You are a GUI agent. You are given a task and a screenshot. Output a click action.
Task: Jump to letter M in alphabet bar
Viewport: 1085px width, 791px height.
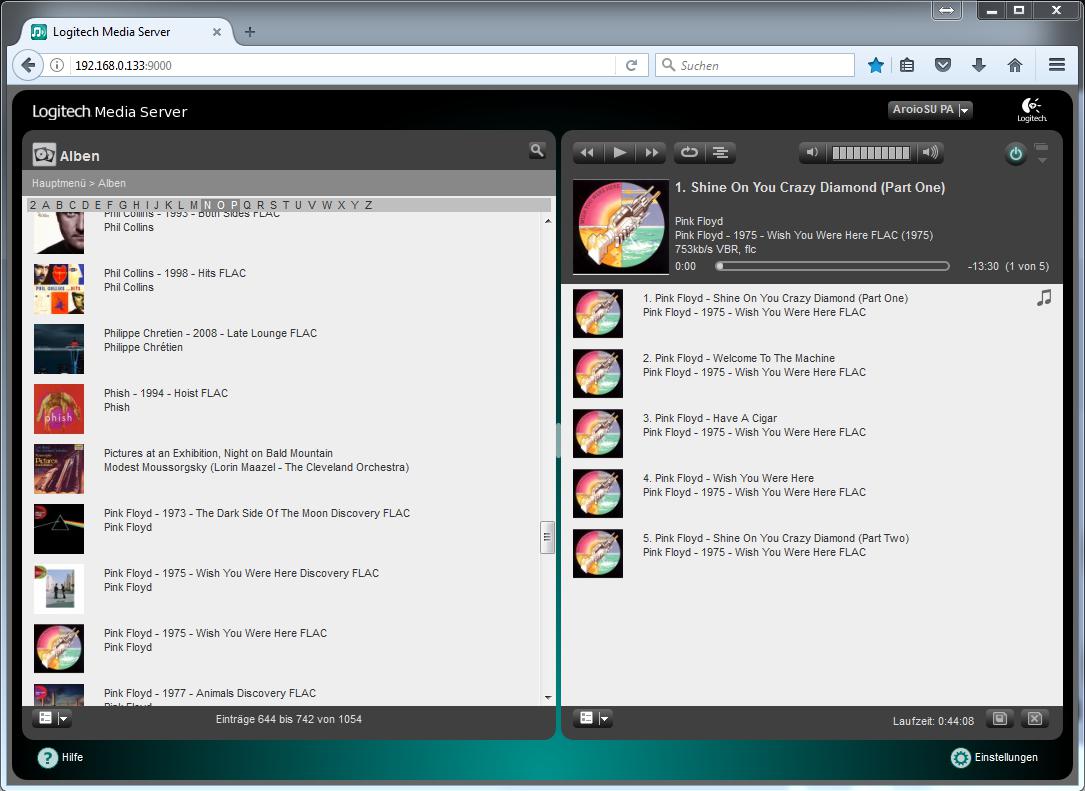[x=194, y=206]
